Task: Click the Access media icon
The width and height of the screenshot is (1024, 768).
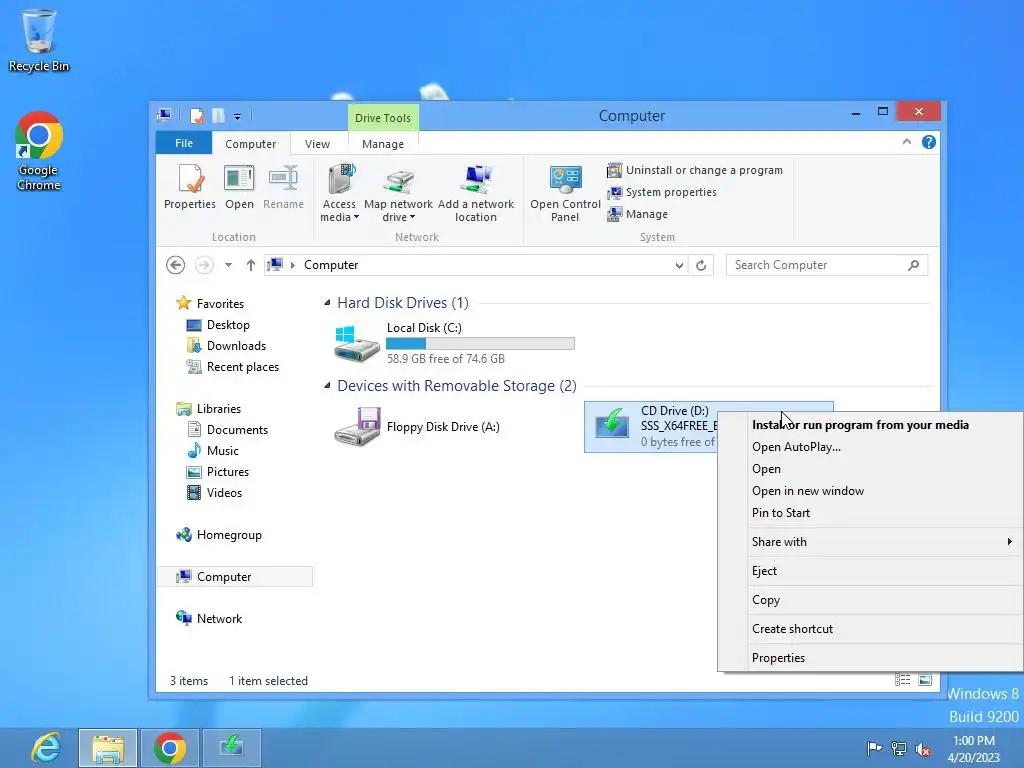Action: (340, 193)
